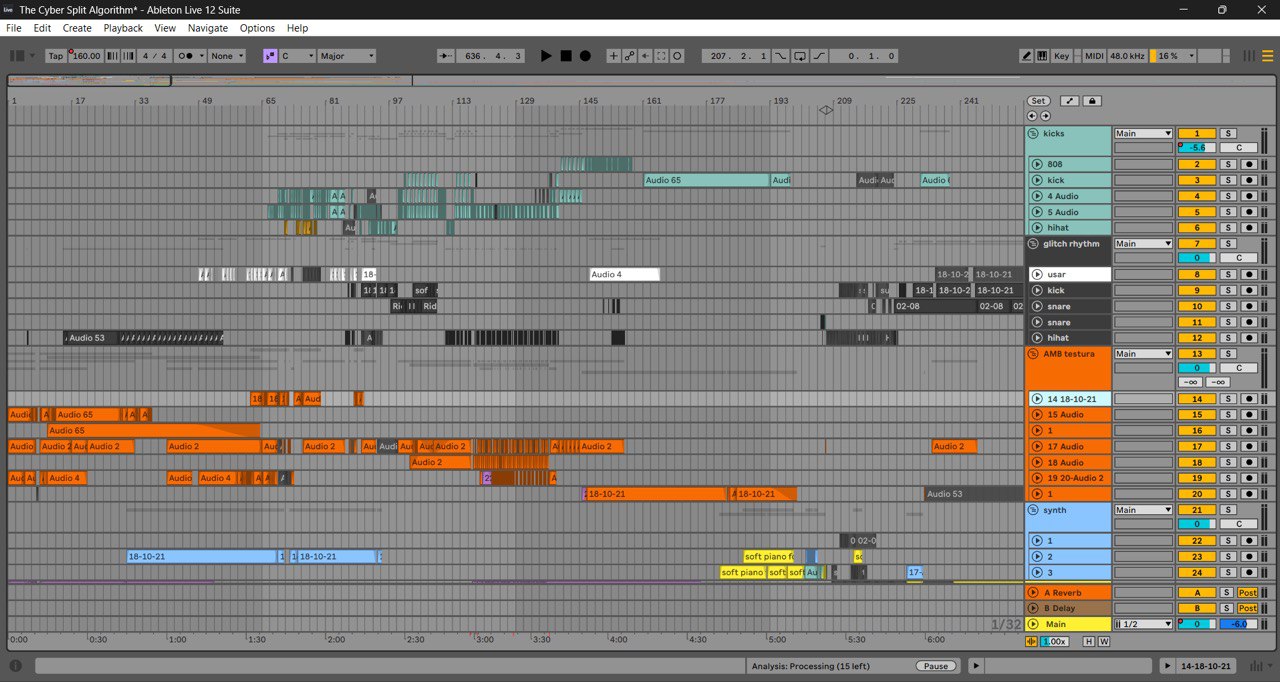Solo the 808 track
The image size is (1280, 682).
click(x=1227, y=165)
